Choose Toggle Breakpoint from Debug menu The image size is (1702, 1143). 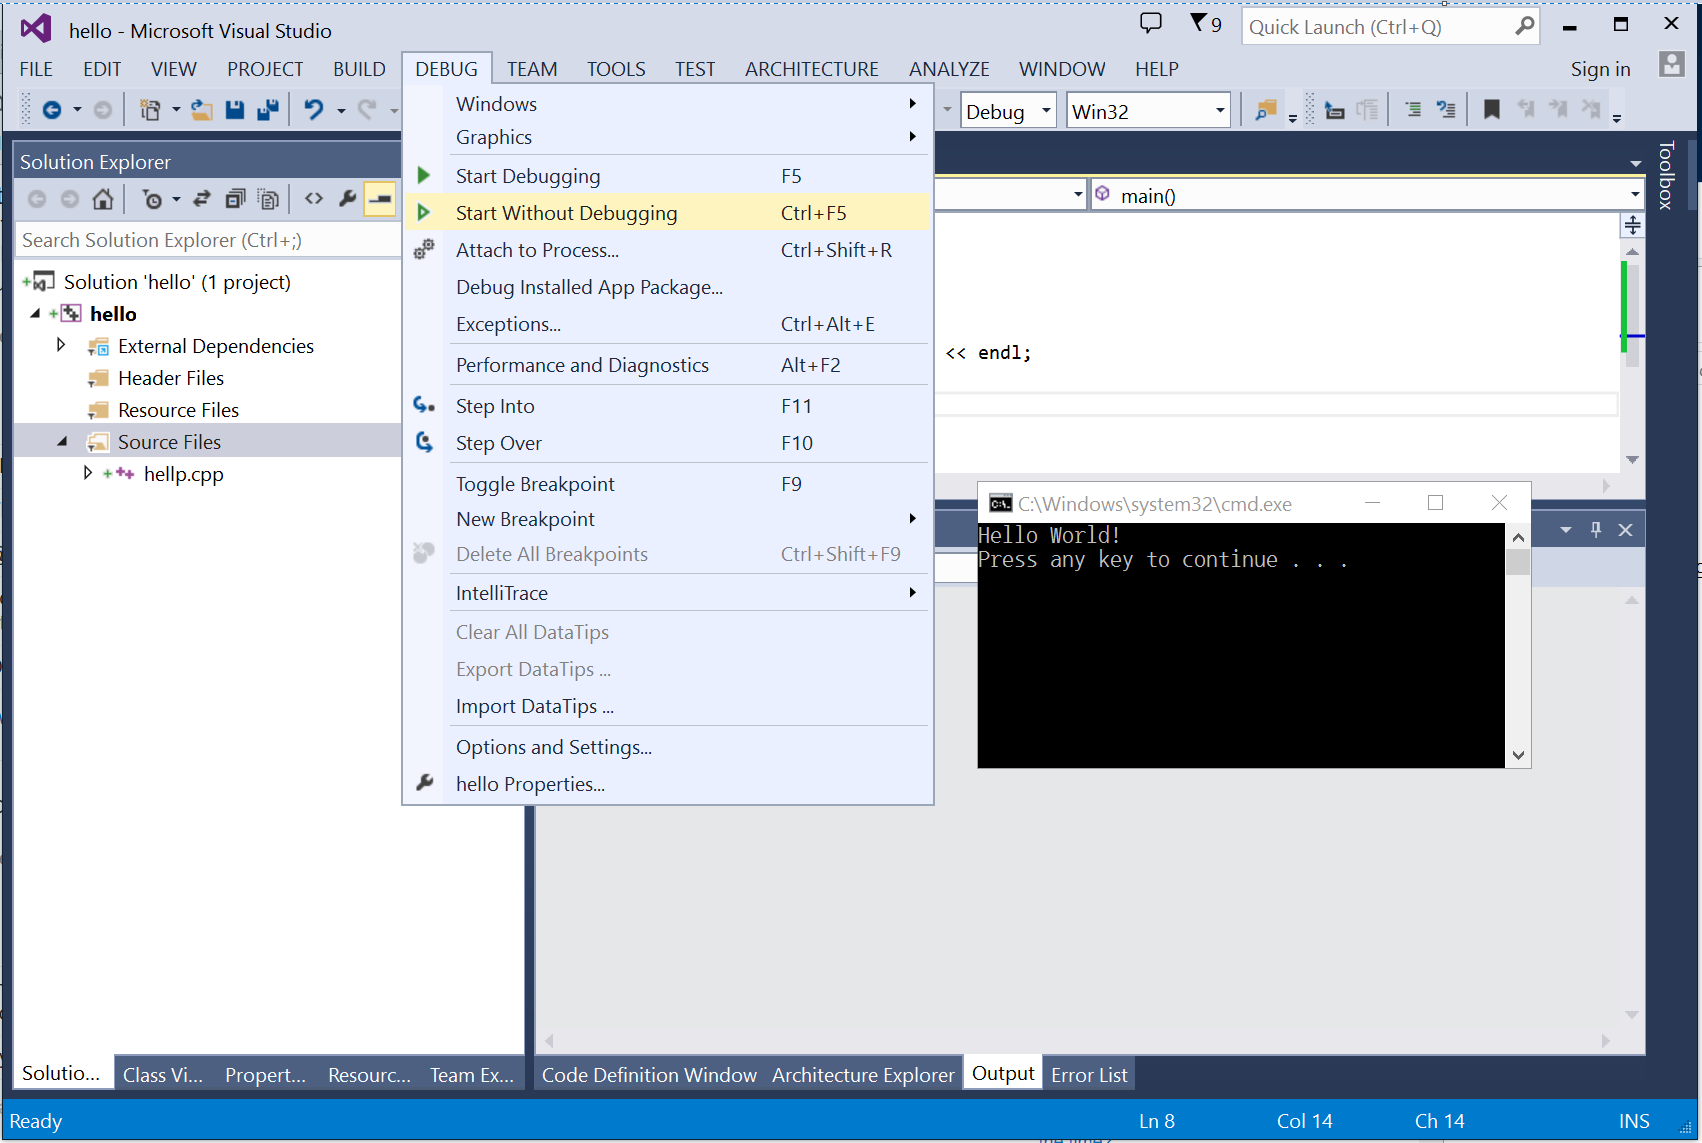click(669, 484)
